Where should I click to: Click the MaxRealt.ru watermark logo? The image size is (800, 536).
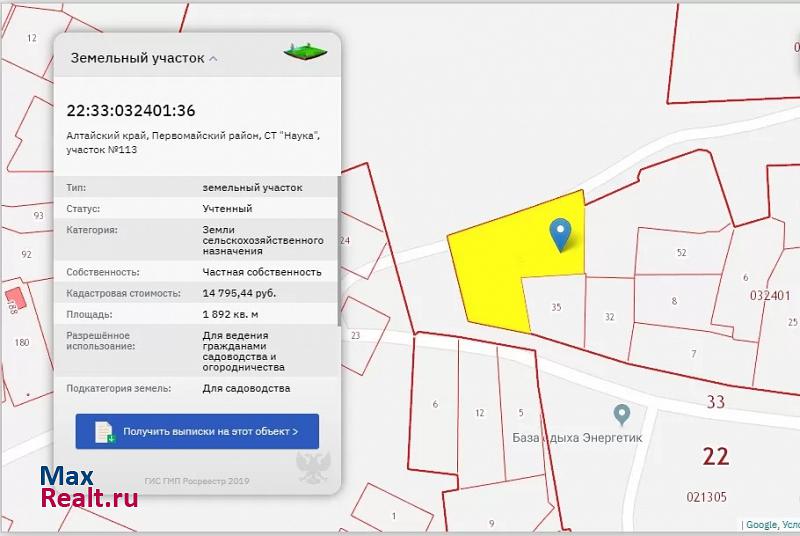click(x=88, y=486)
